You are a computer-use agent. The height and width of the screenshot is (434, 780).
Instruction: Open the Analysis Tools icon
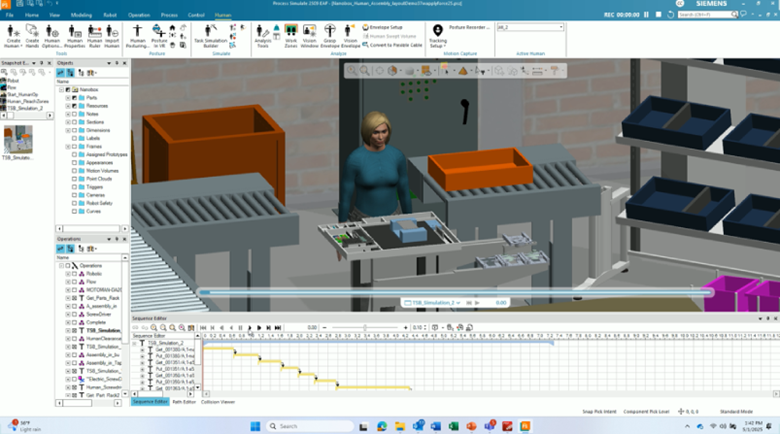pos(263,34)
